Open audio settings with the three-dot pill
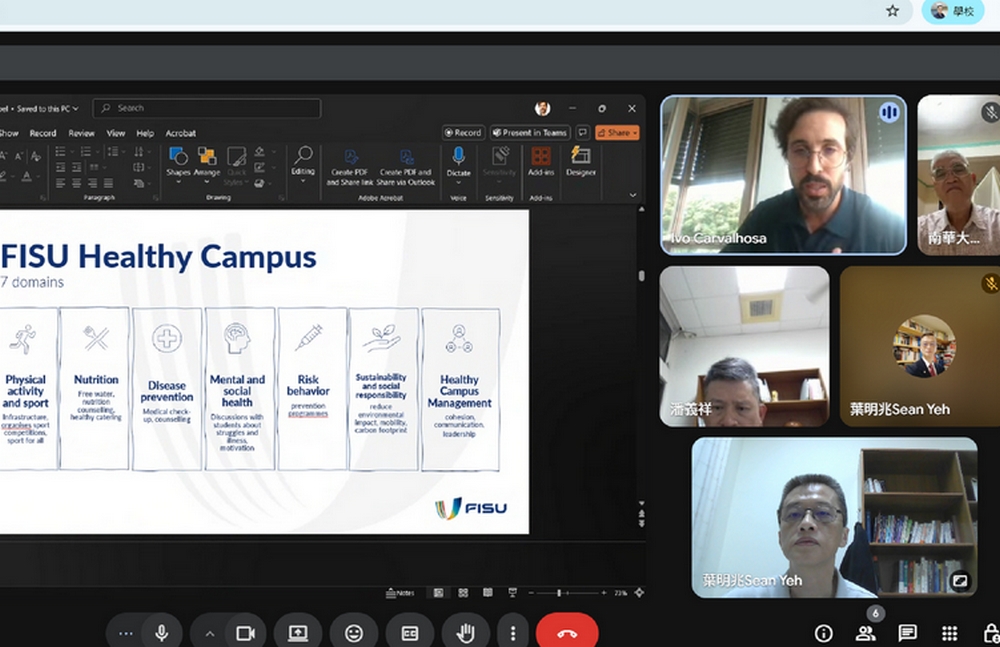 [126, 633]
